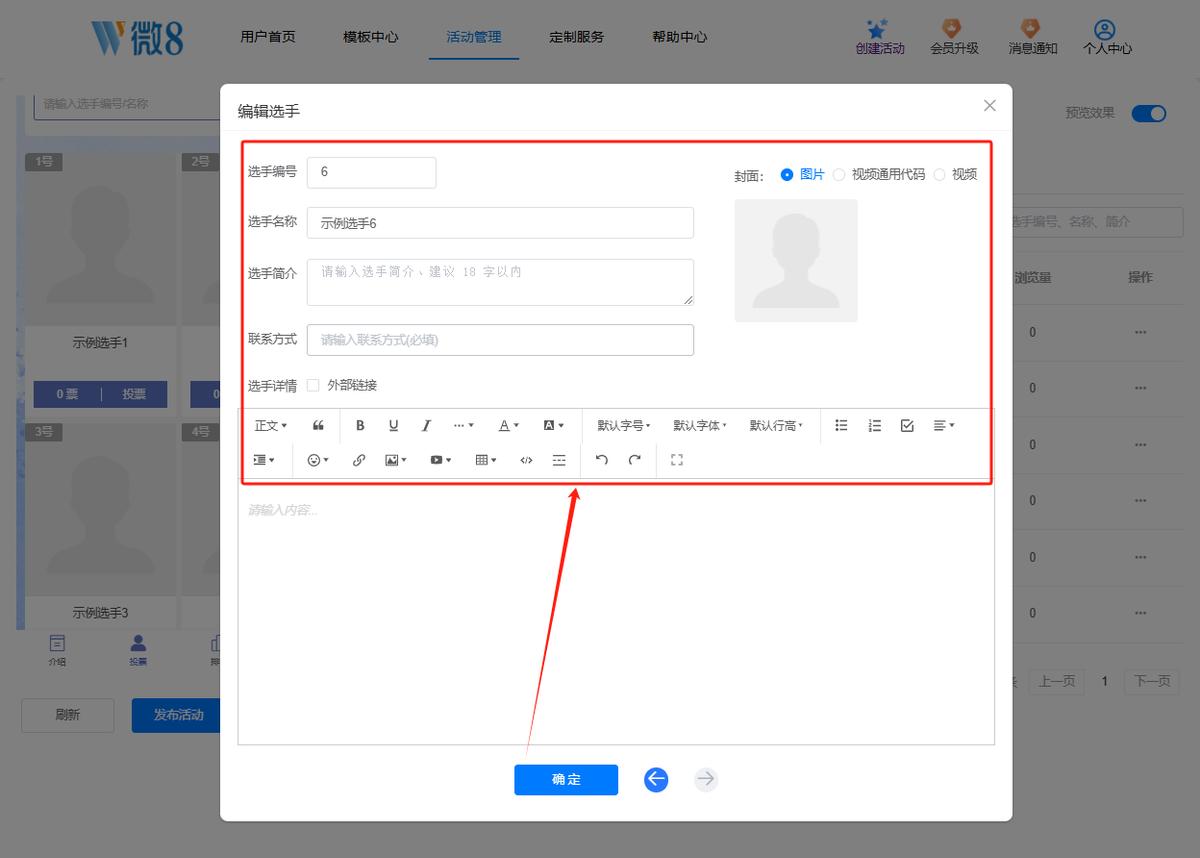Switch editor to fullscreen mode

click(x=677, y=460)
